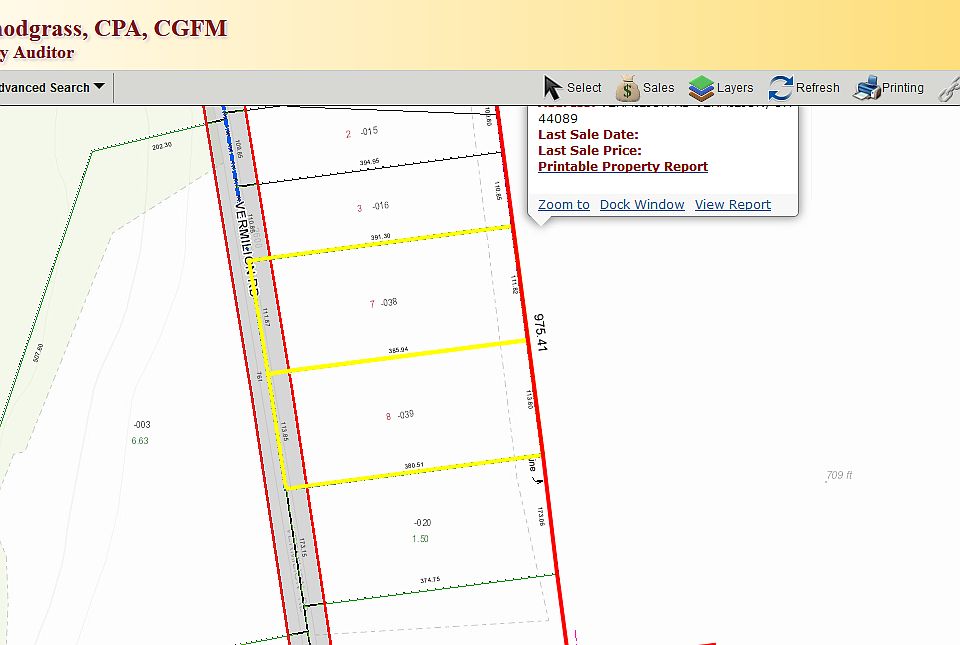
Task: Open the Layers panel icon
Action: [721, 88]
